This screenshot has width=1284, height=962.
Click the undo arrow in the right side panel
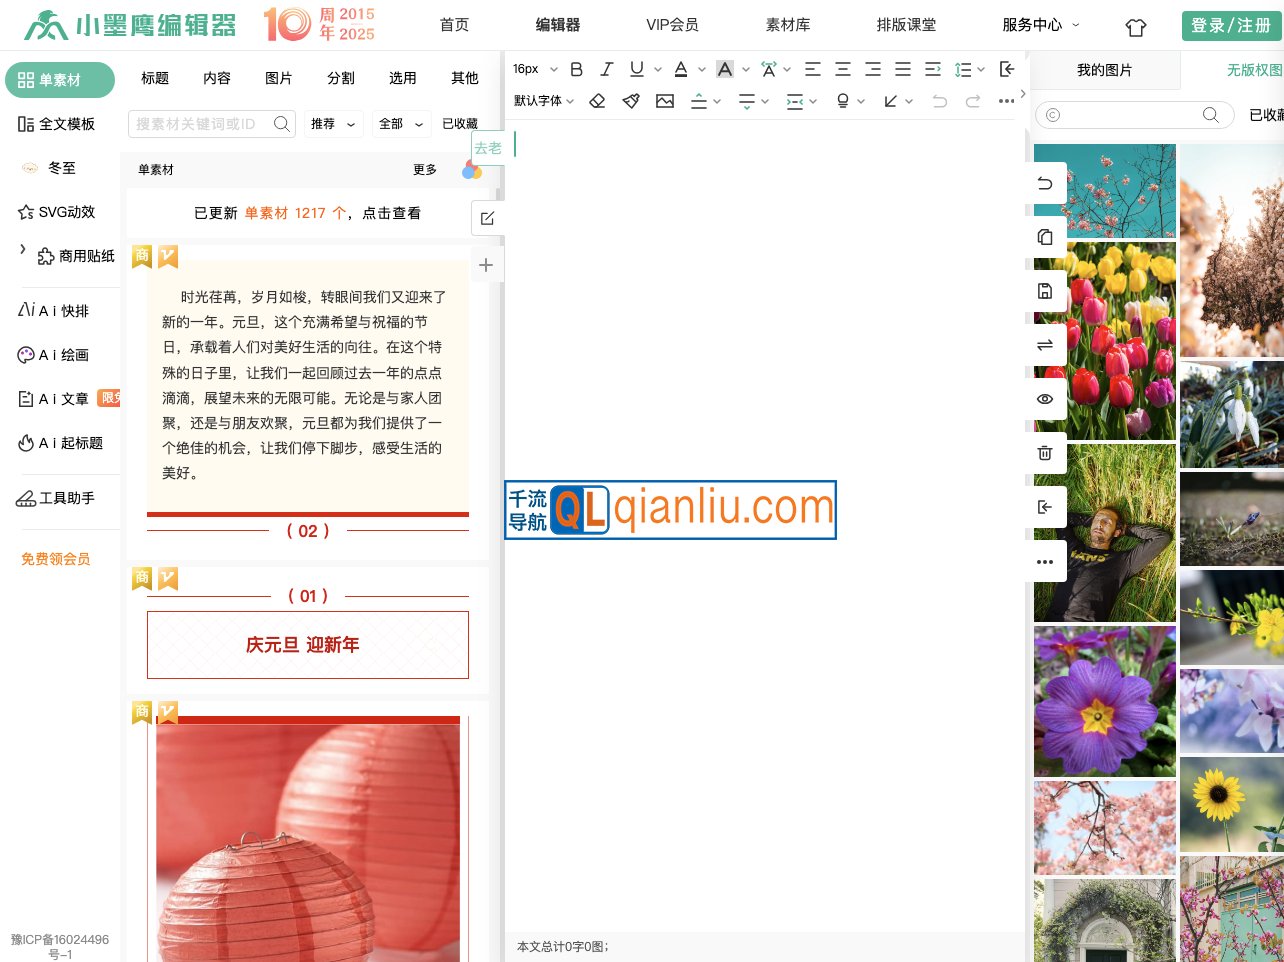point(1045,183)
